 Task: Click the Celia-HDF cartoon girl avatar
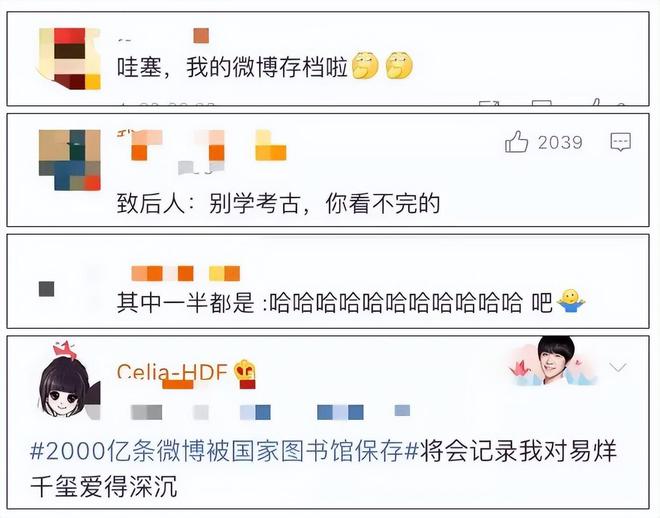click(x=69, y=380)
